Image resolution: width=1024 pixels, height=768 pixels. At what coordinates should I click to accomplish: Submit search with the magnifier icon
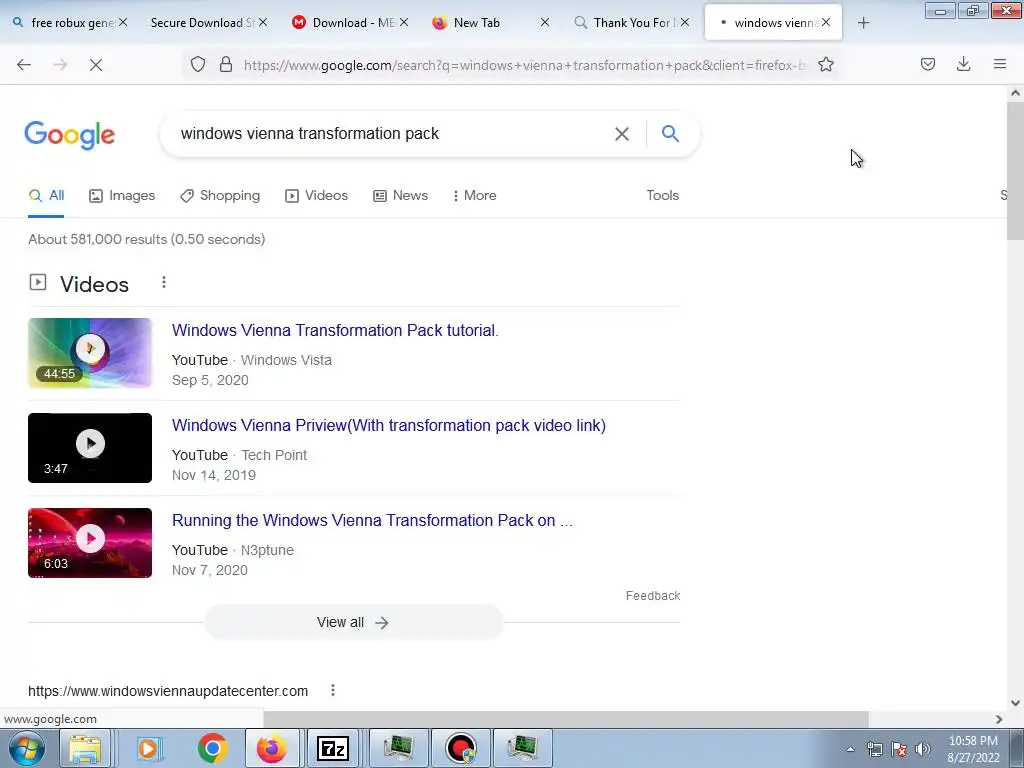[x=670, y=133]
